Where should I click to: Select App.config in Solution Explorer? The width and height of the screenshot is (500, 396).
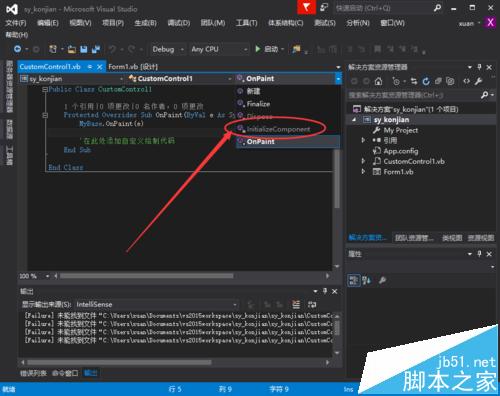tap(401, 151)
